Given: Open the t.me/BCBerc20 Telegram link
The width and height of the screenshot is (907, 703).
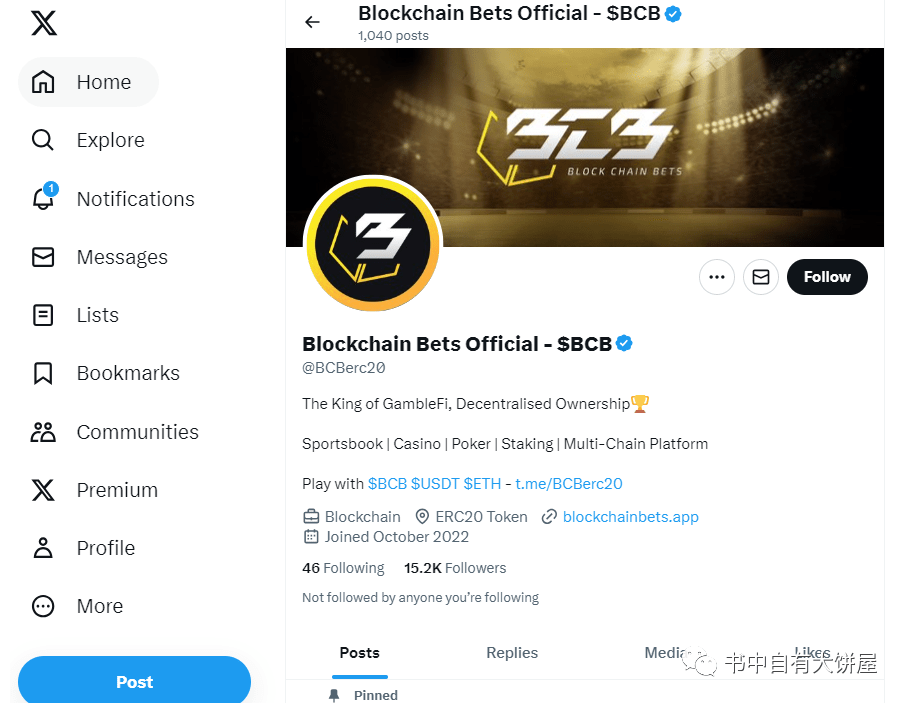Looking at the screenshot, I should (569, 484).
